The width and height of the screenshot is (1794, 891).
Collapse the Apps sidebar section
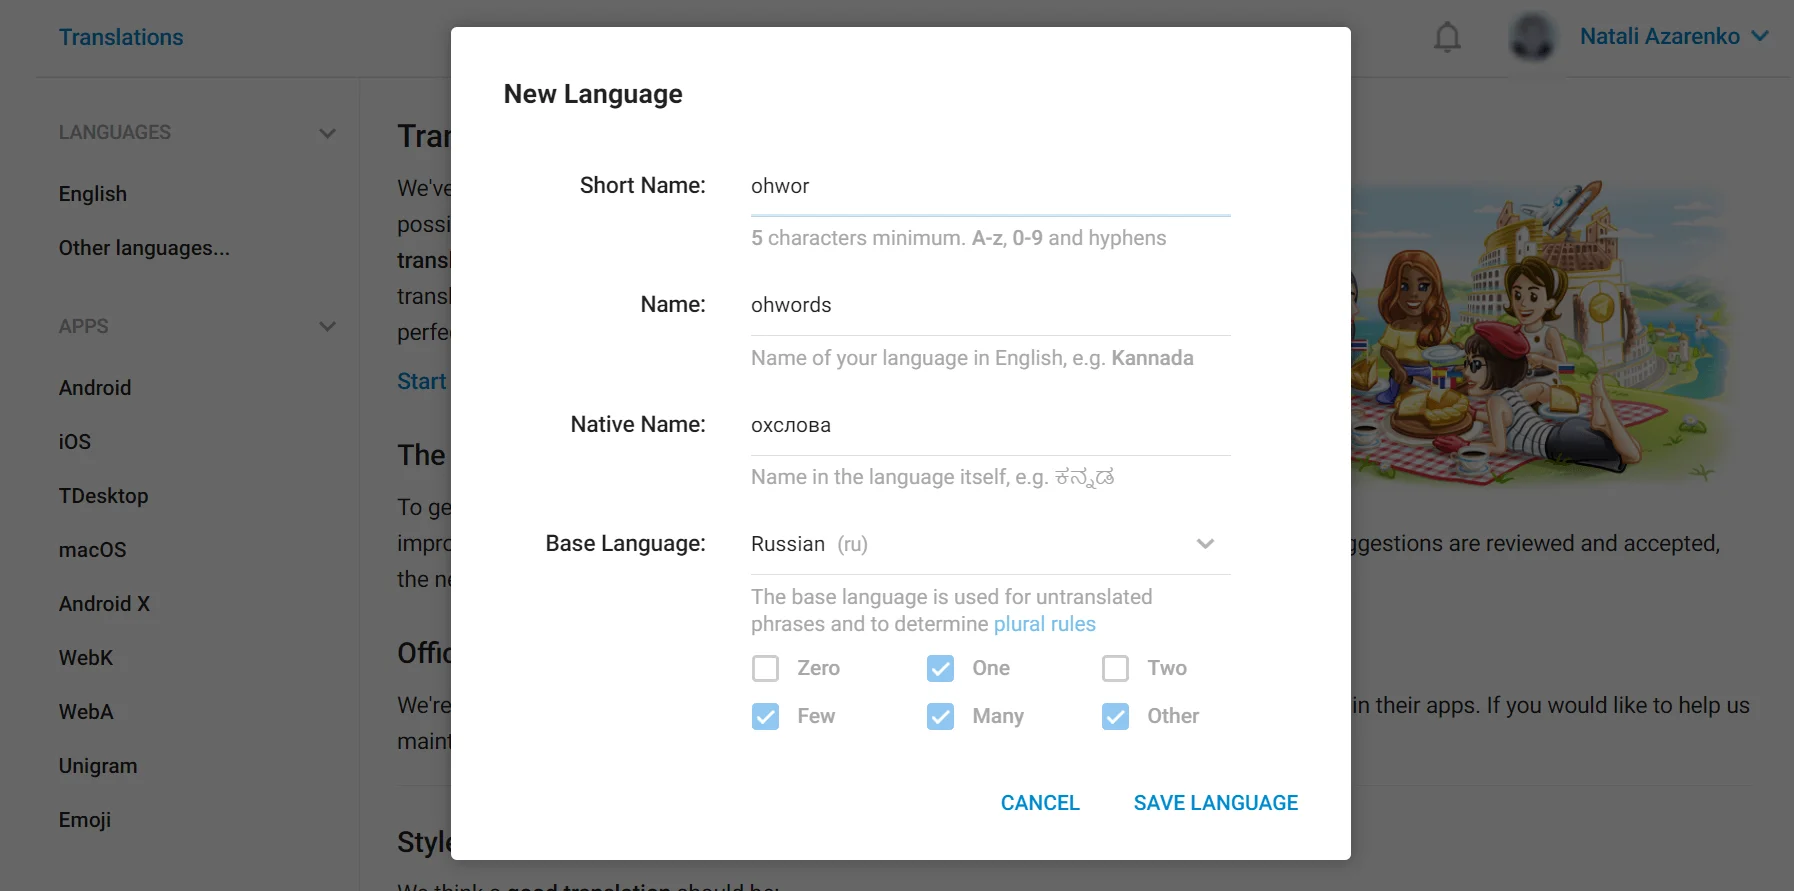pos(327,327)
